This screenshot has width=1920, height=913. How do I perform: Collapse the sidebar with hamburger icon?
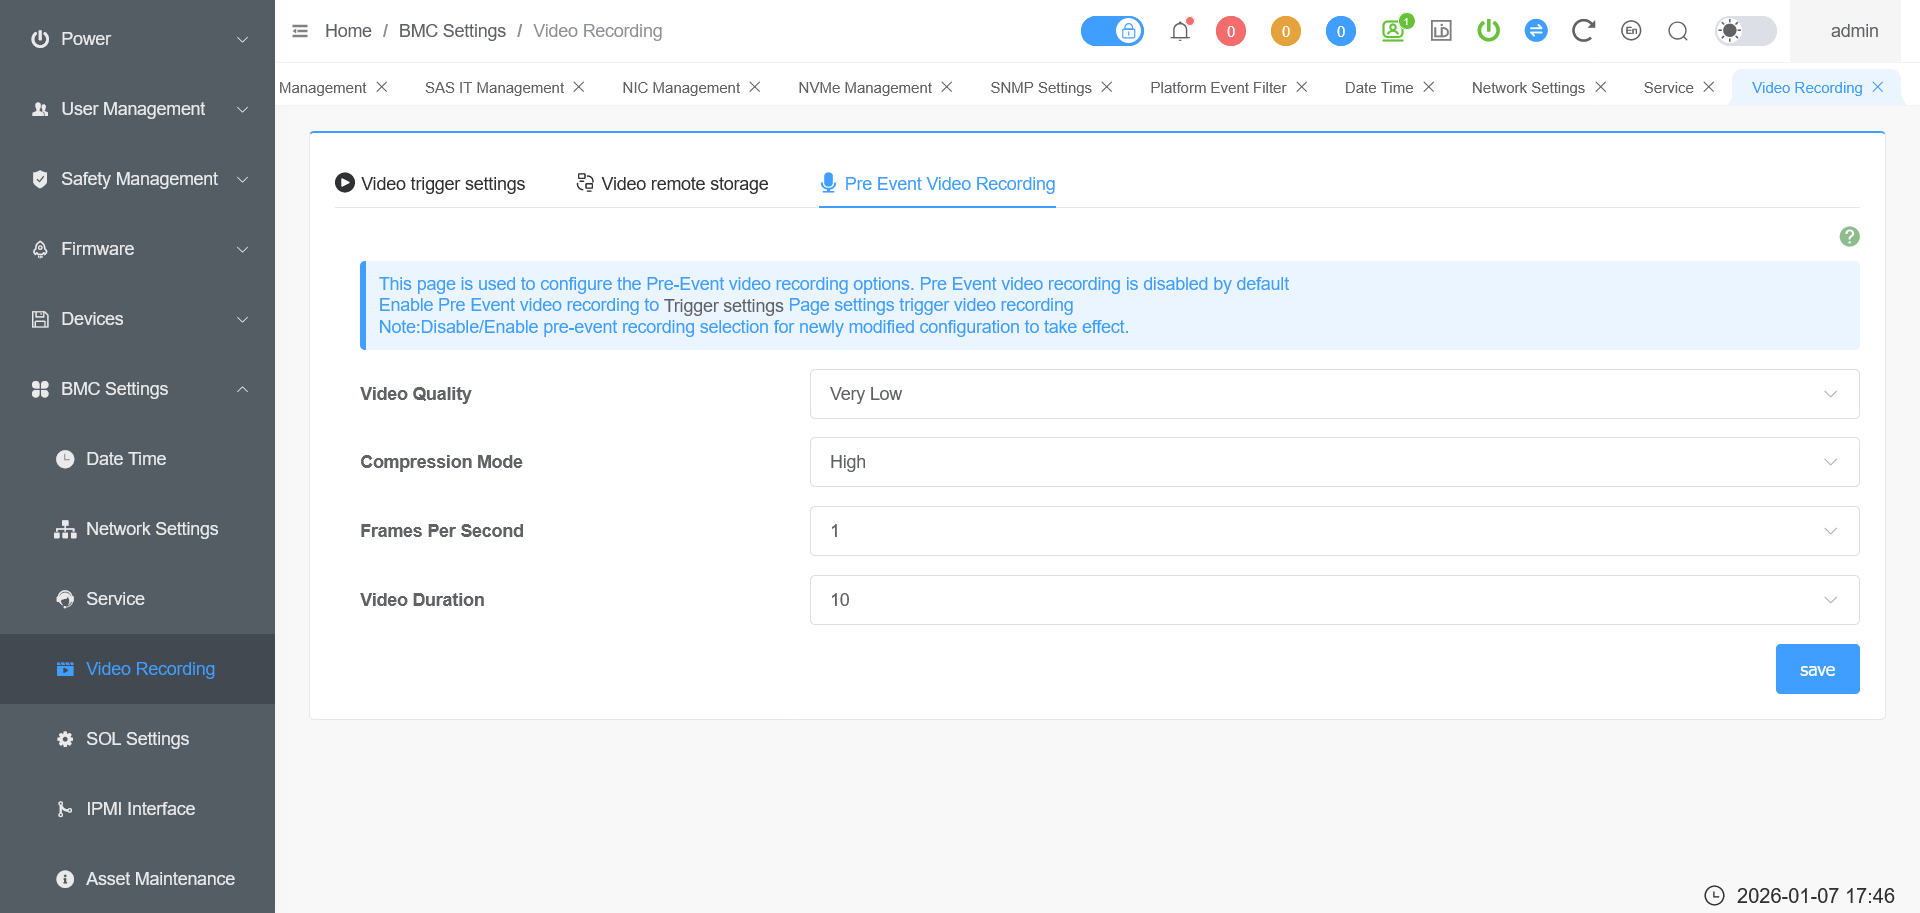click(300, 31)
